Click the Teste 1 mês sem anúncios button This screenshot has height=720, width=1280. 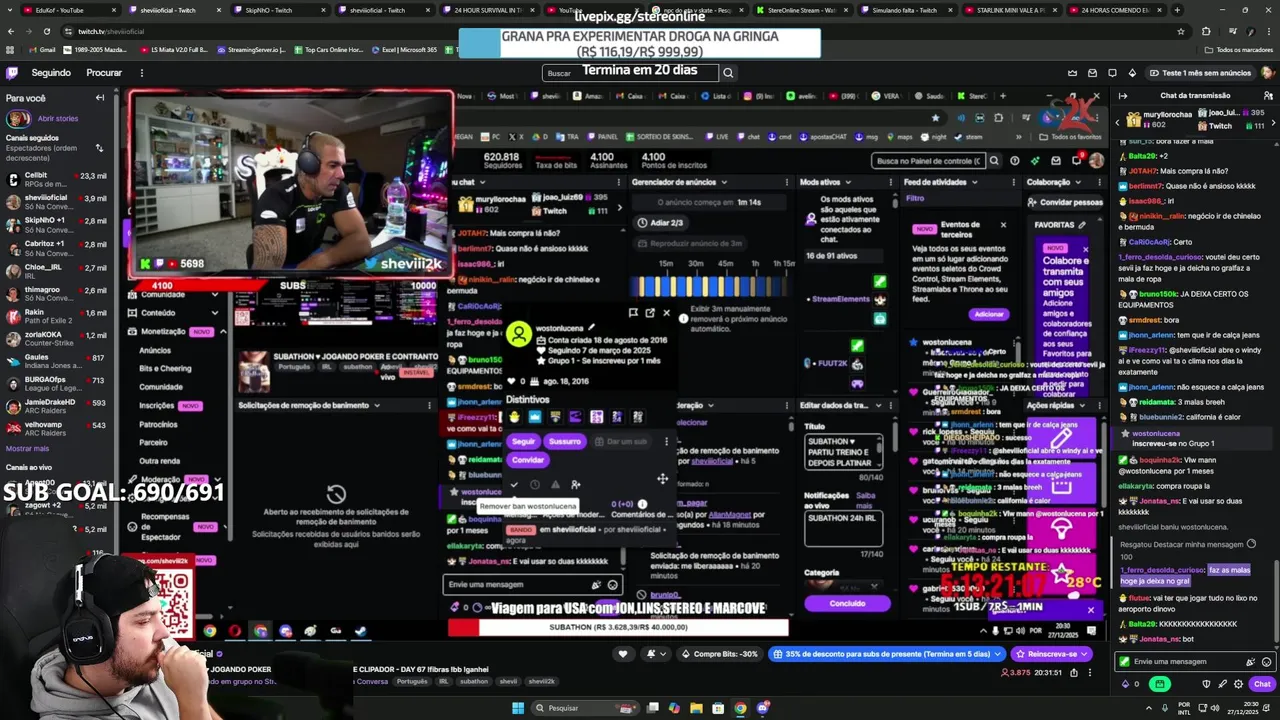click(x=1200, y=72)
